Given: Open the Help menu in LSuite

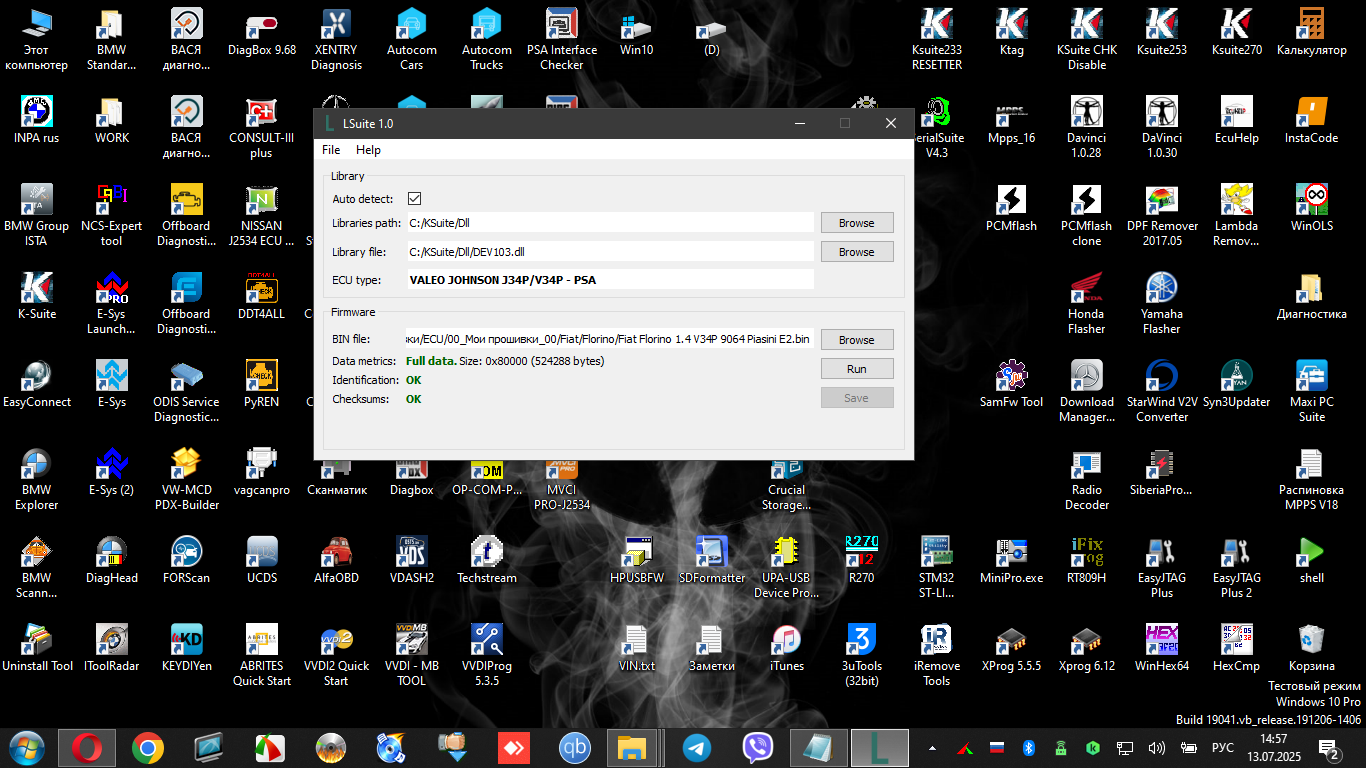Looking at the screenshot, I should point(368,150).
